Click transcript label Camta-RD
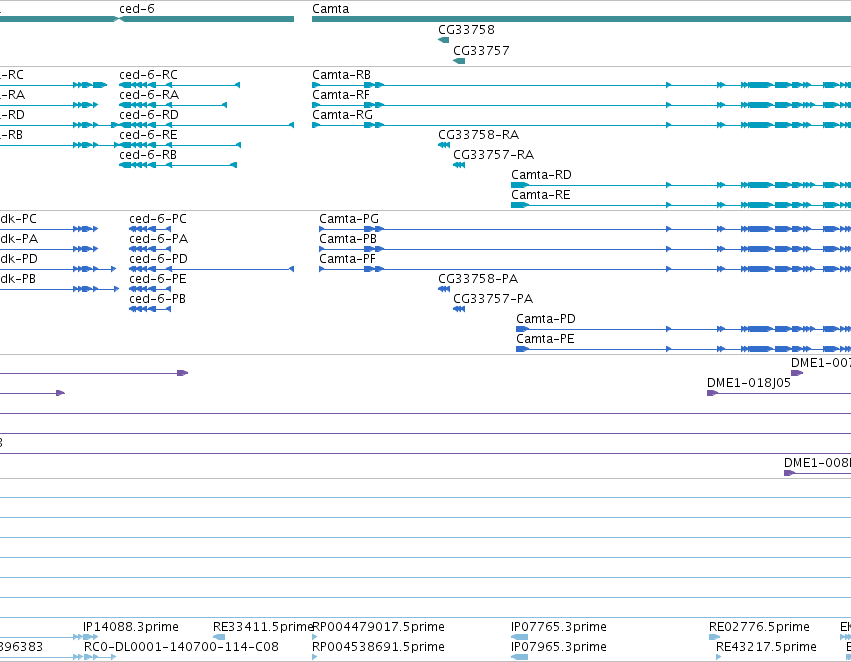Screen dimensions: 851x662 (541, 175)
